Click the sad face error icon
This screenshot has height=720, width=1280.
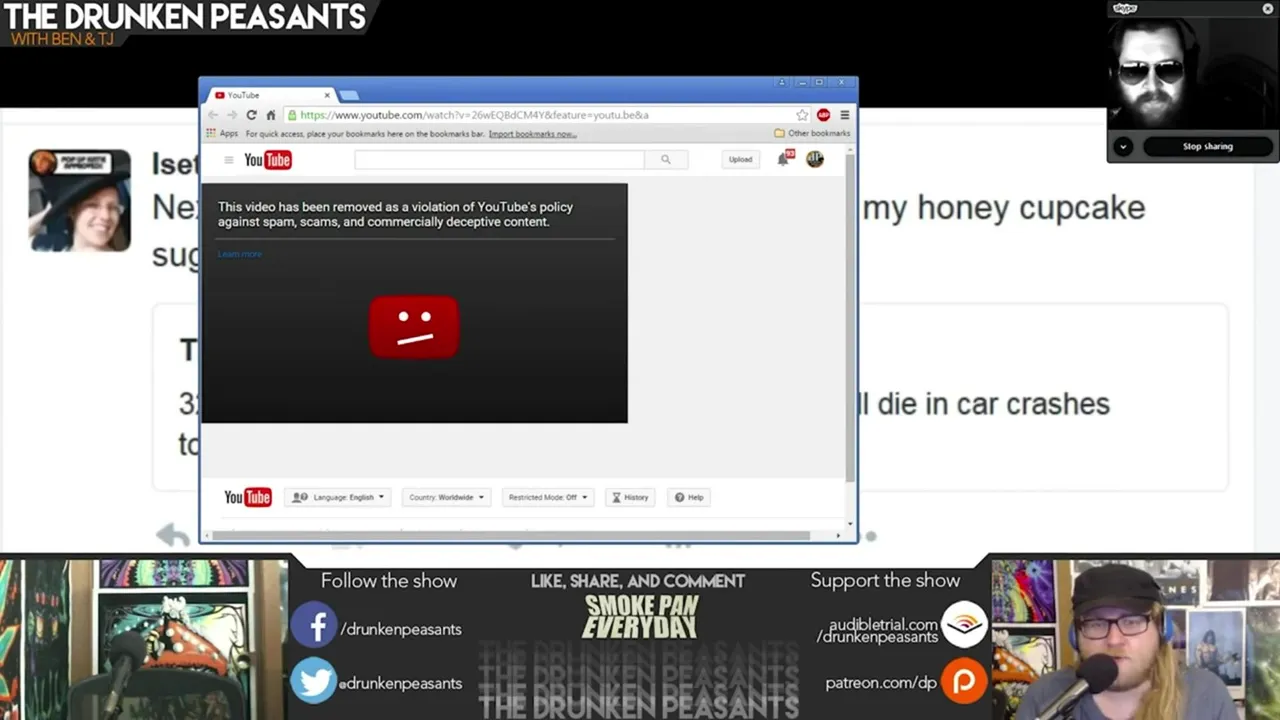pos(414,327)
